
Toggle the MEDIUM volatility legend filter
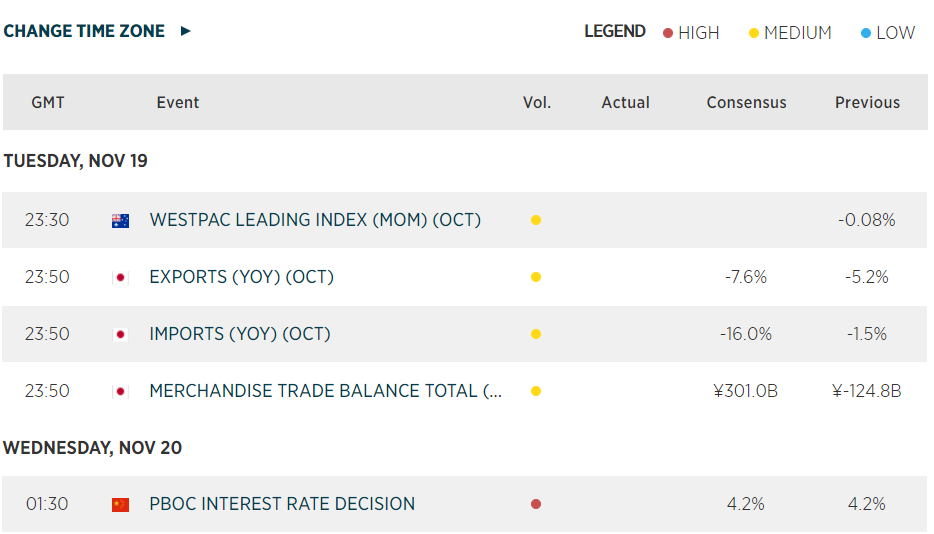(790, 33)
